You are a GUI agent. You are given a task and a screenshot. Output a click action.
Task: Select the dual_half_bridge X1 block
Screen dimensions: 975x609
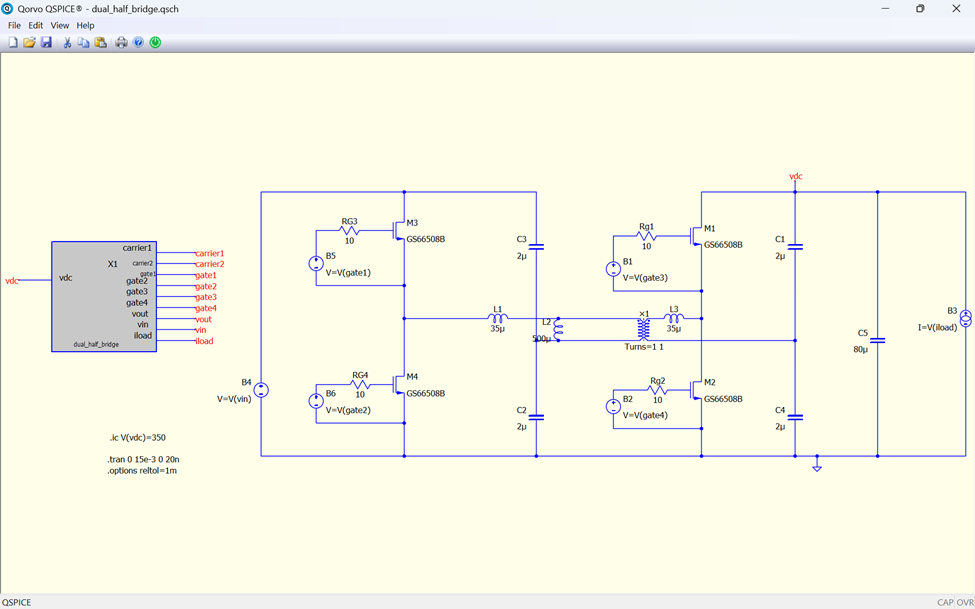(103, 296)
